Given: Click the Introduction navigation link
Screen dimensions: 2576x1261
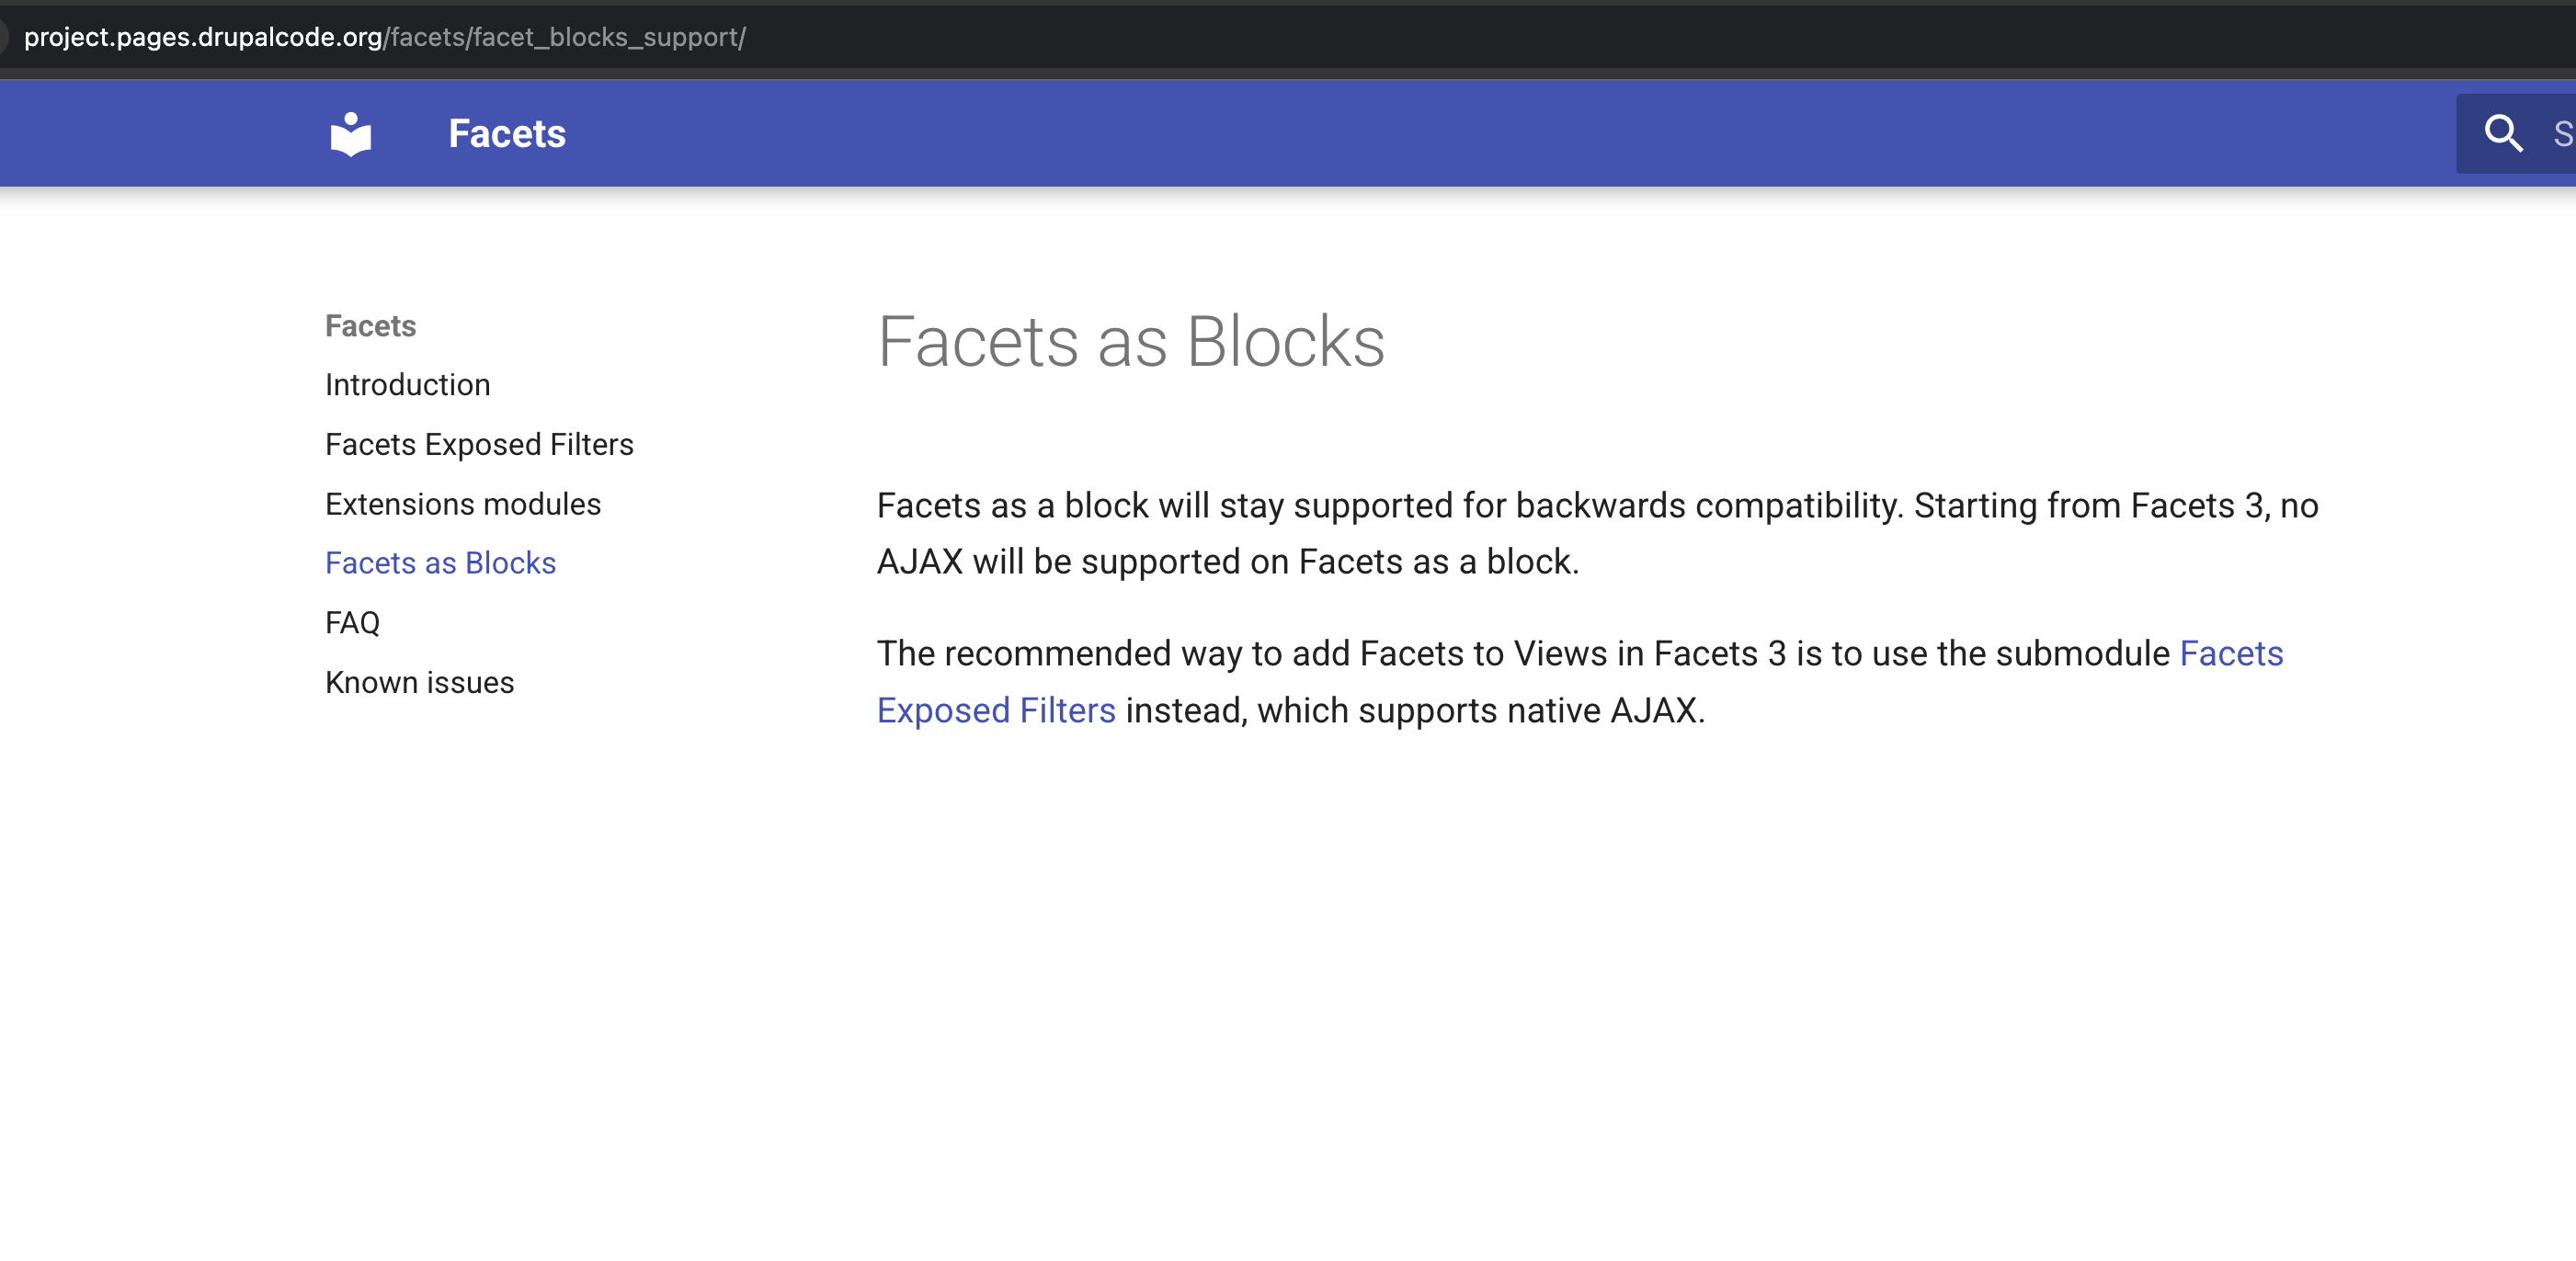Looking at the screenshot, I should point(407,384).
